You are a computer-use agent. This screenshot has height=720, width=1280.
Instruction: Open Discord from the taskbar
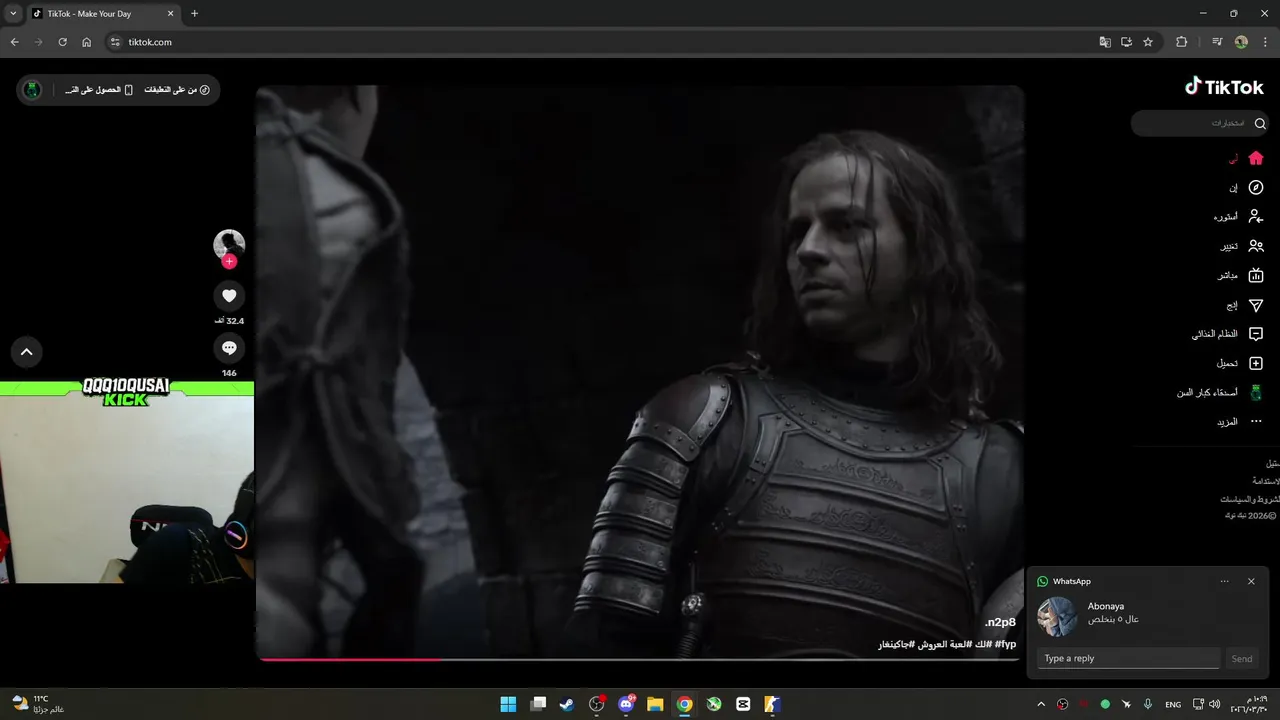click(626, 704)
